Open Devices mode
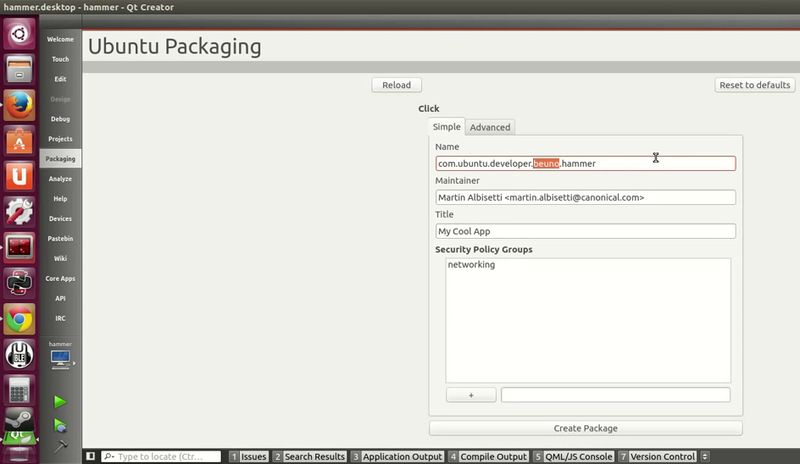Image resolution: width=800 pixels, height=464 pixels. click(x=60, y=218)
